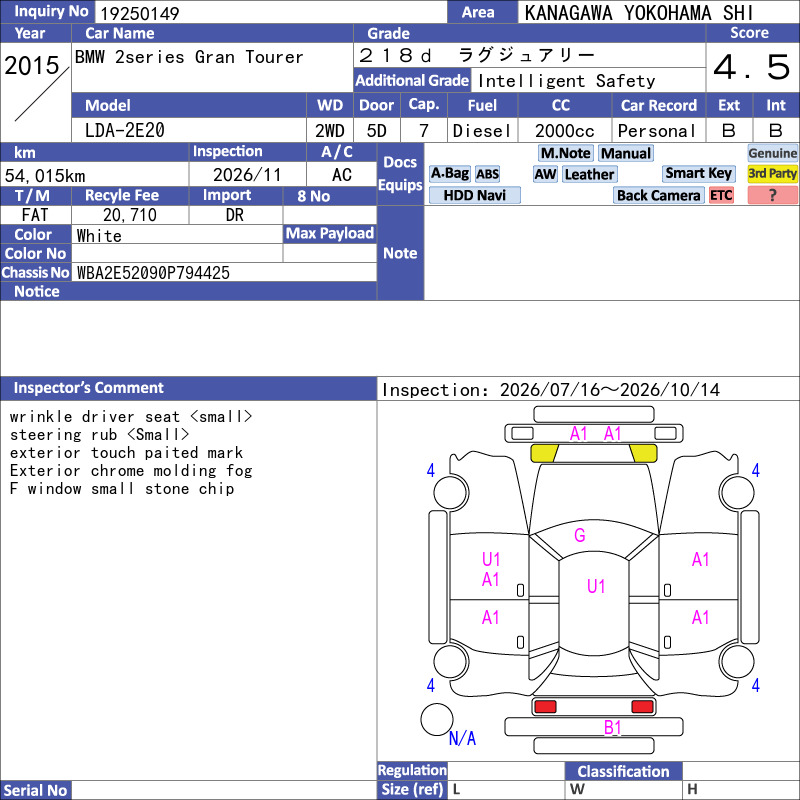
Task: Select the red ETC badge
Action: click(721, 195)
